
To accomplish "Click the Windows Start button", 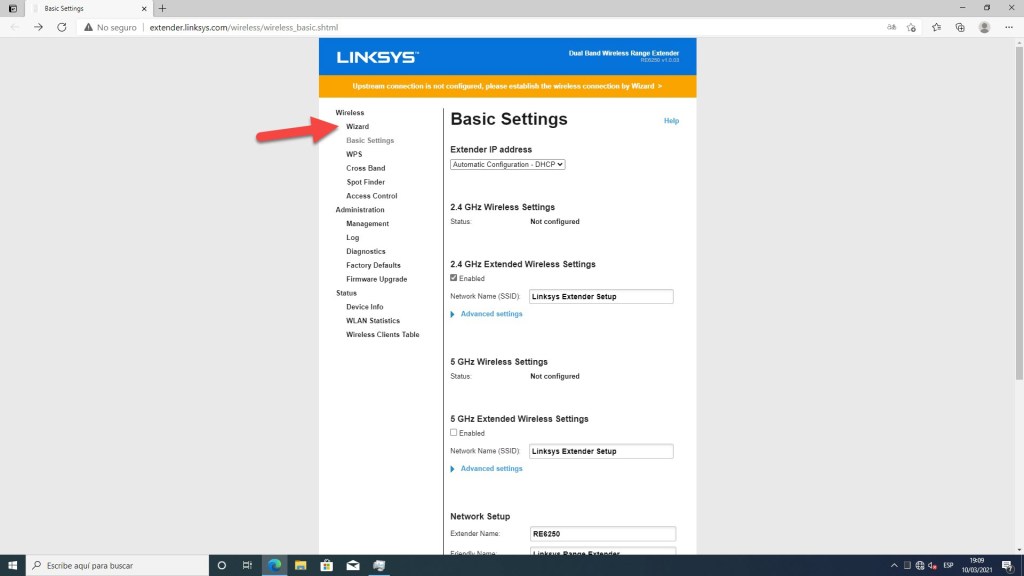I will (12, 566).
